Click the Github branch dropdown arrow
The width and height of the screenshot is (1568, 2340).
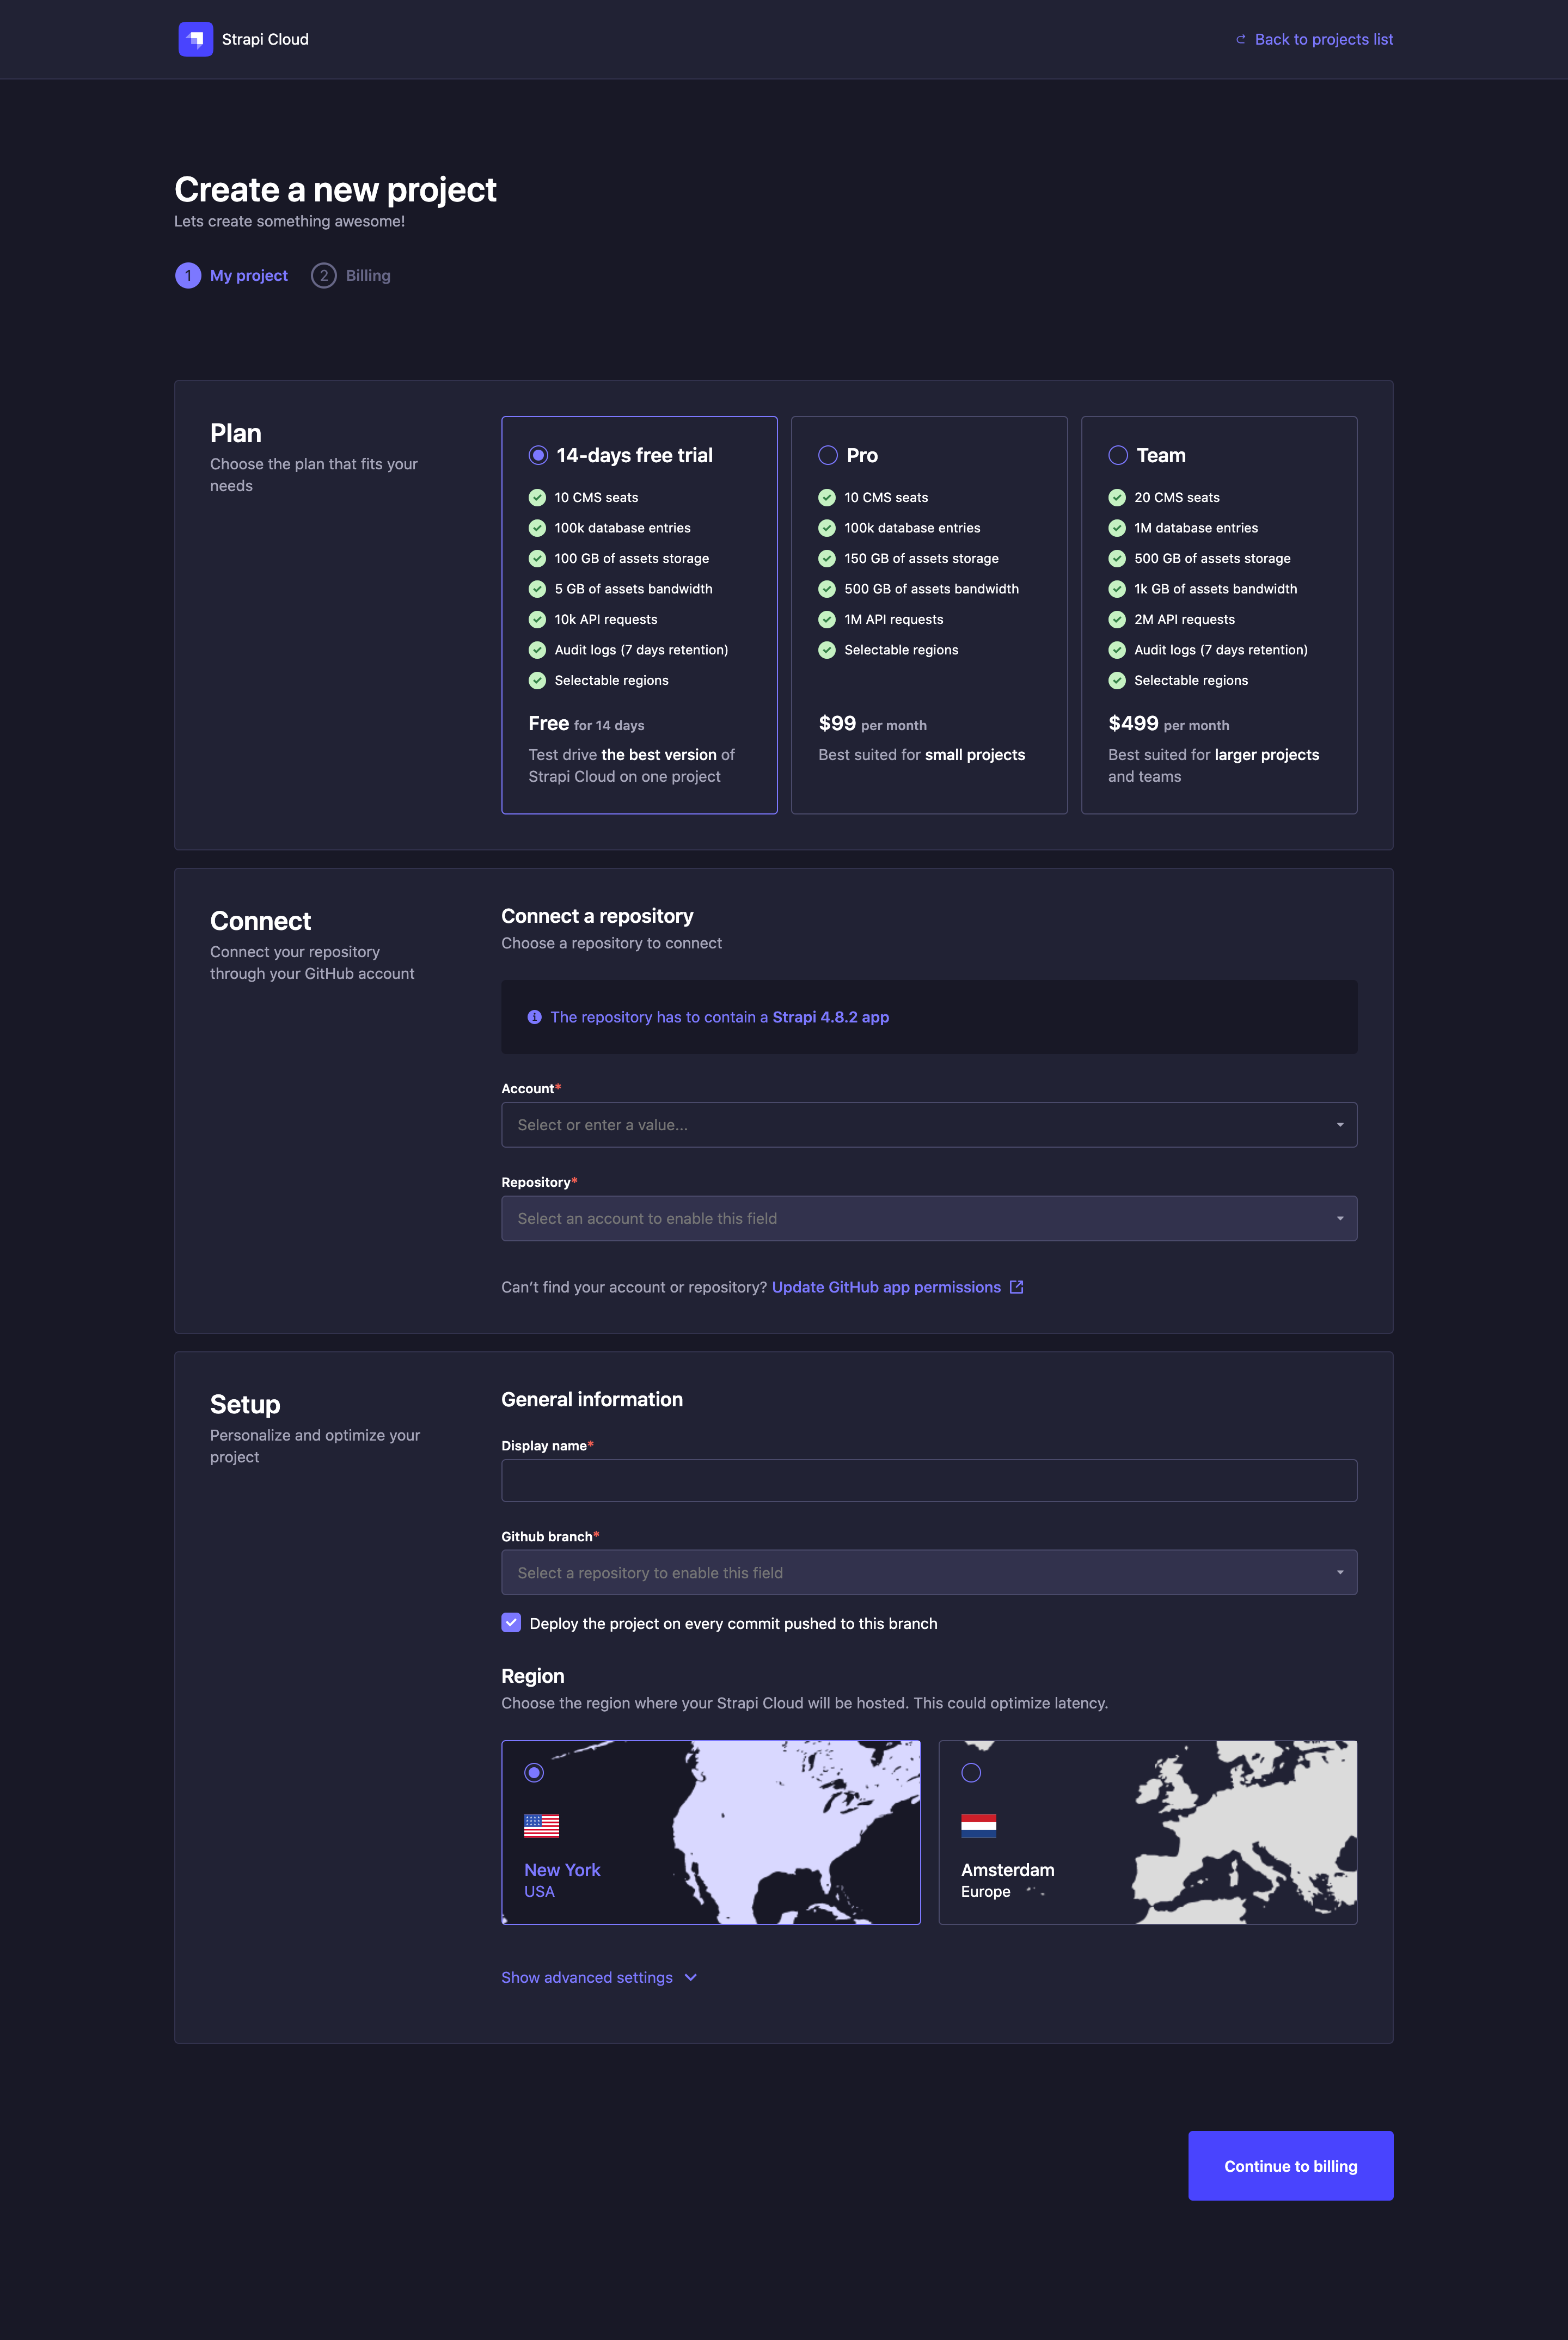pyautogui.click(x=1340, y=1572)
